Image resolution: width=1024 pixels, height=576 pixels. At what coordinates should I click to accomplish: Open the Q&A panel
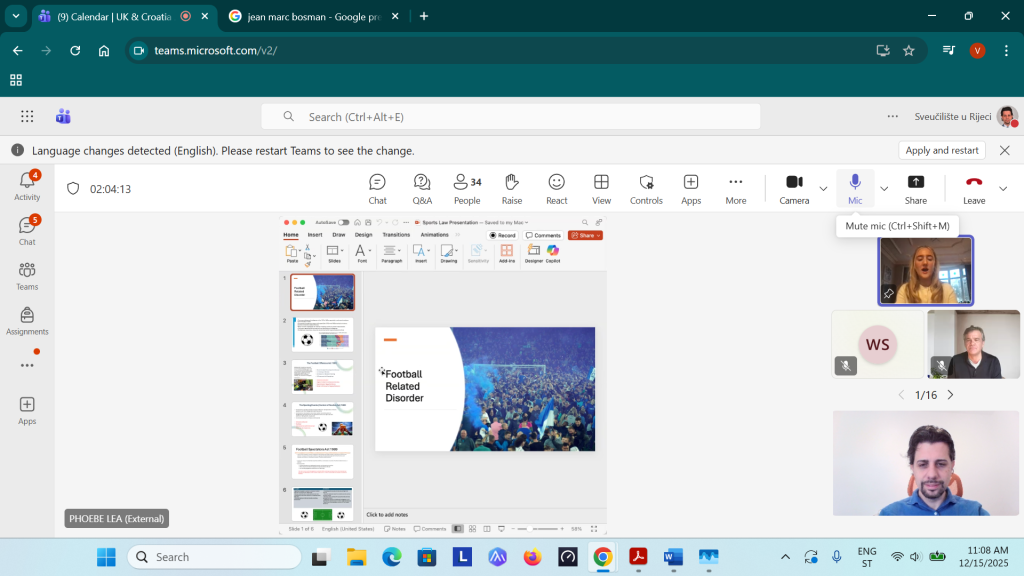422,188
